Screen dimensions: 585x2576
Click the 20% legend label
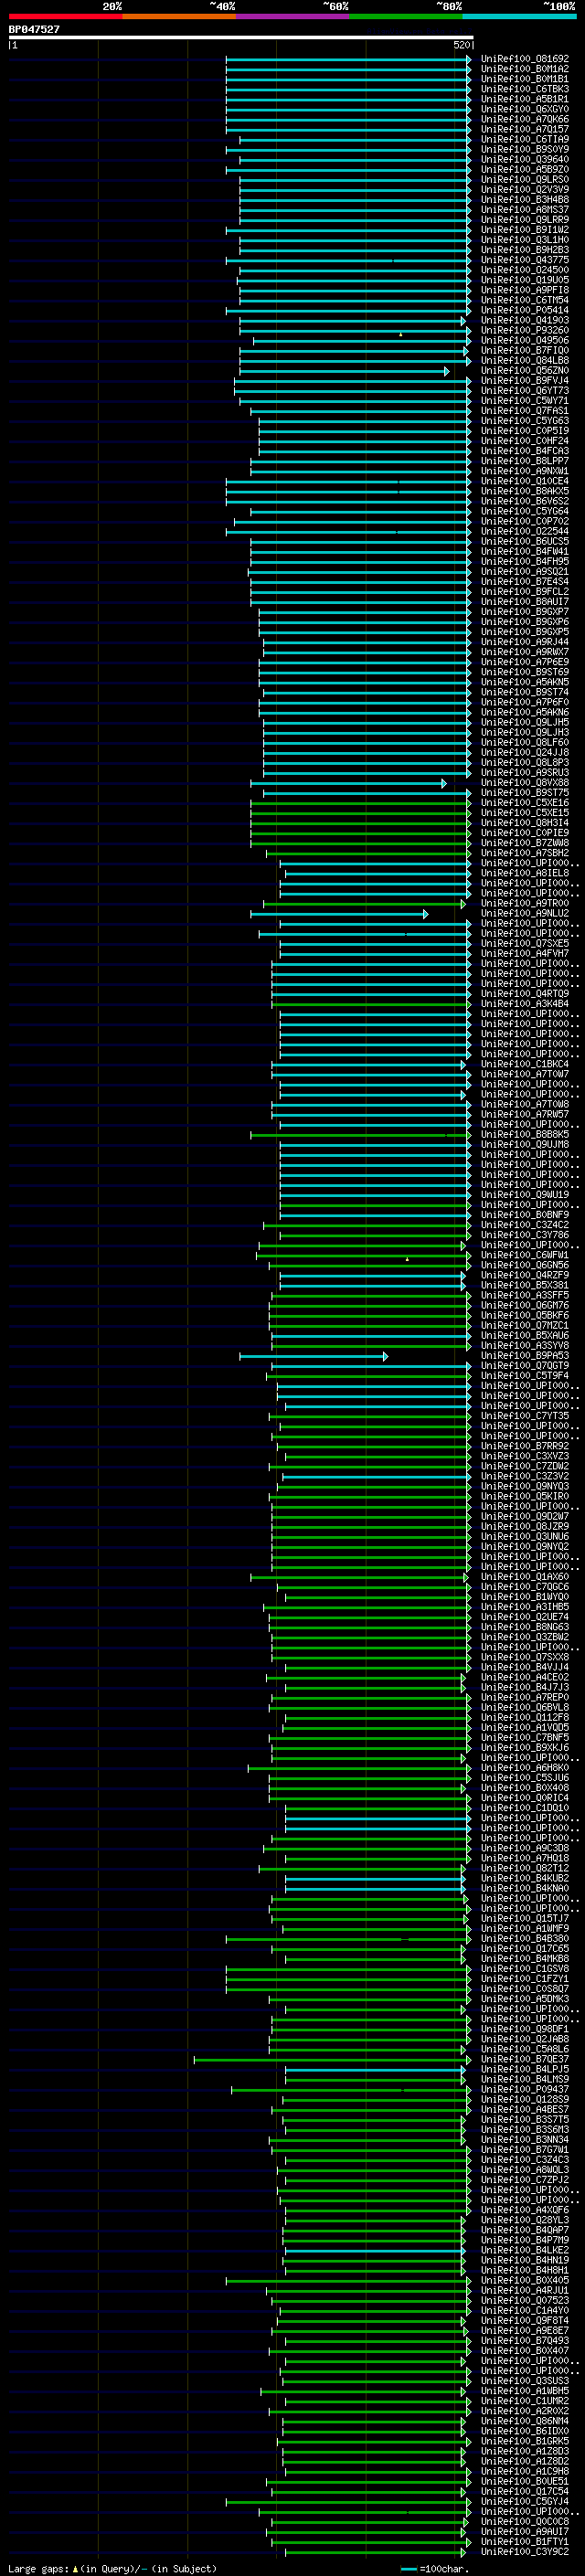pyautogui.click(x=112, y=6)
